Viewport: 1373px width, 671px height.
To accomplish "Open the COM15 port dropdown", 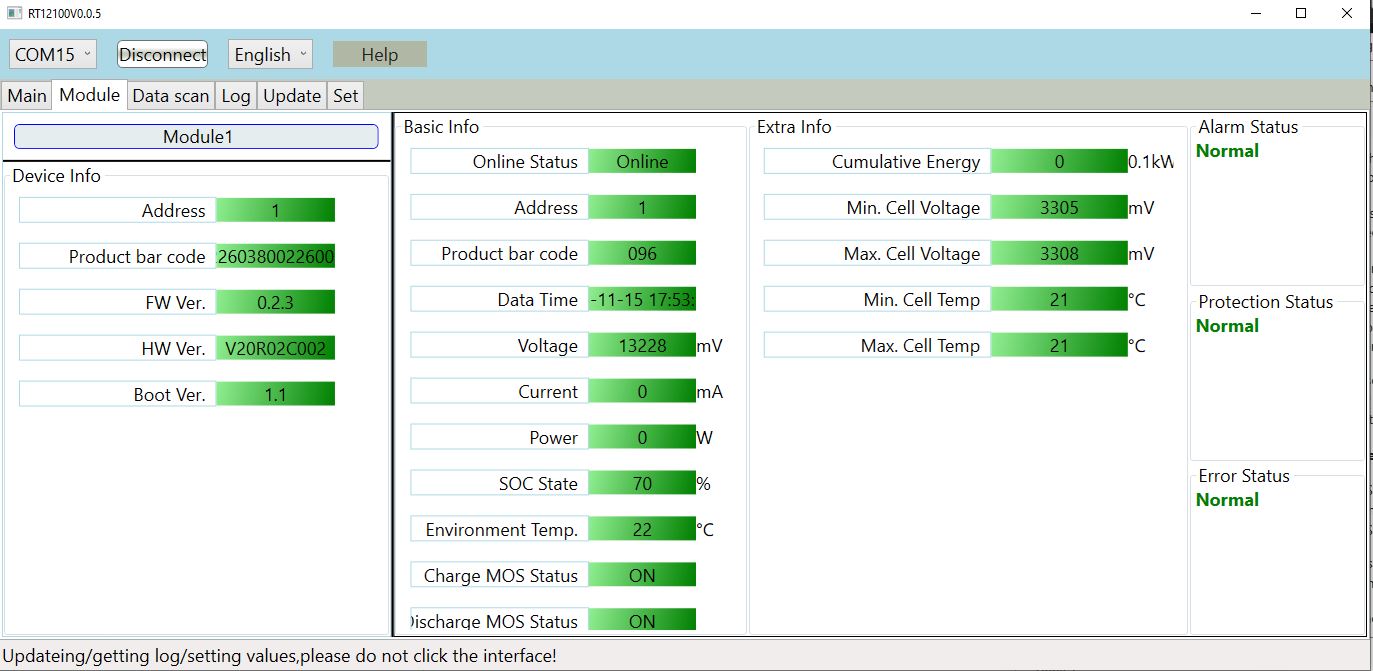I will pyautogui.click(x=53, y=54).
